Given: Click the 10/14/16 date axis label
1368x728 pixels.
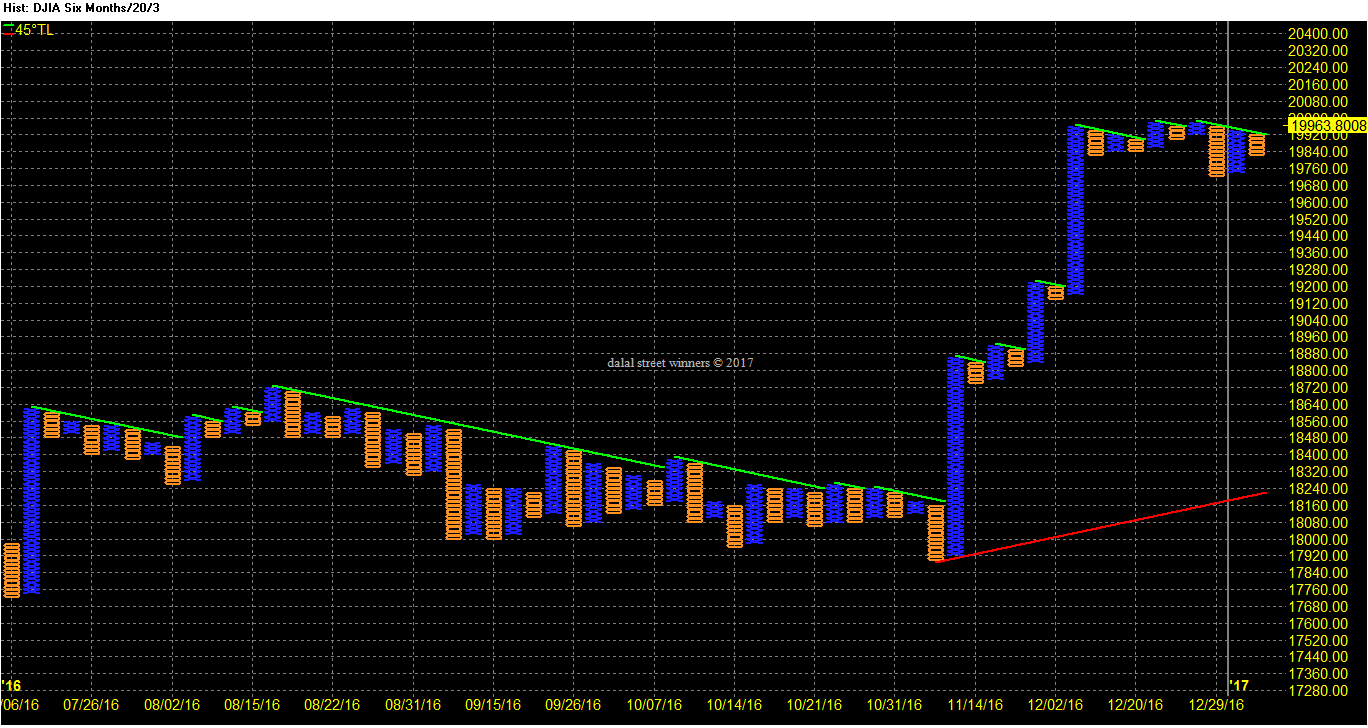Looking at the screenshot, I should pyautogui.click(x=735, y=704).
